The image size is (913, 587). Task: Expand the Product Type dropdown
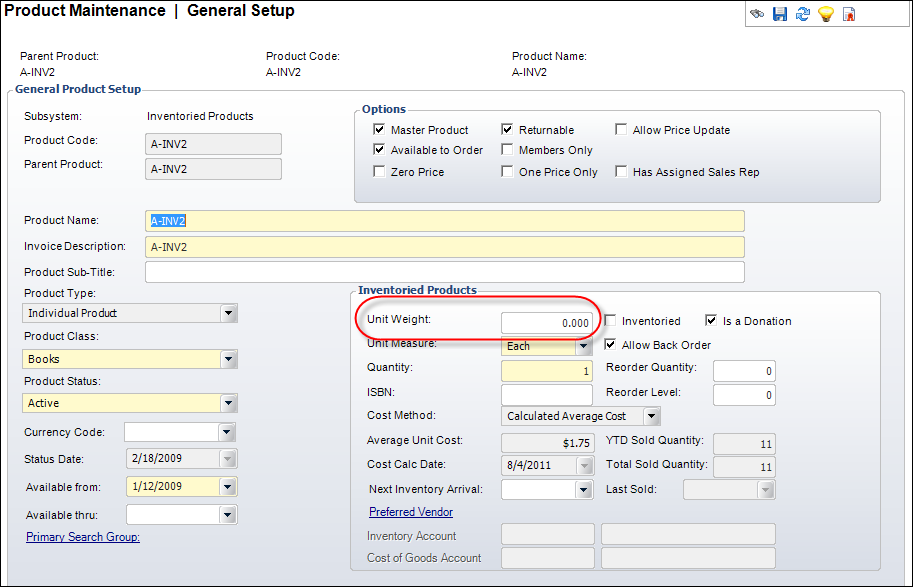pyautogui.click(x=229, y=314)
